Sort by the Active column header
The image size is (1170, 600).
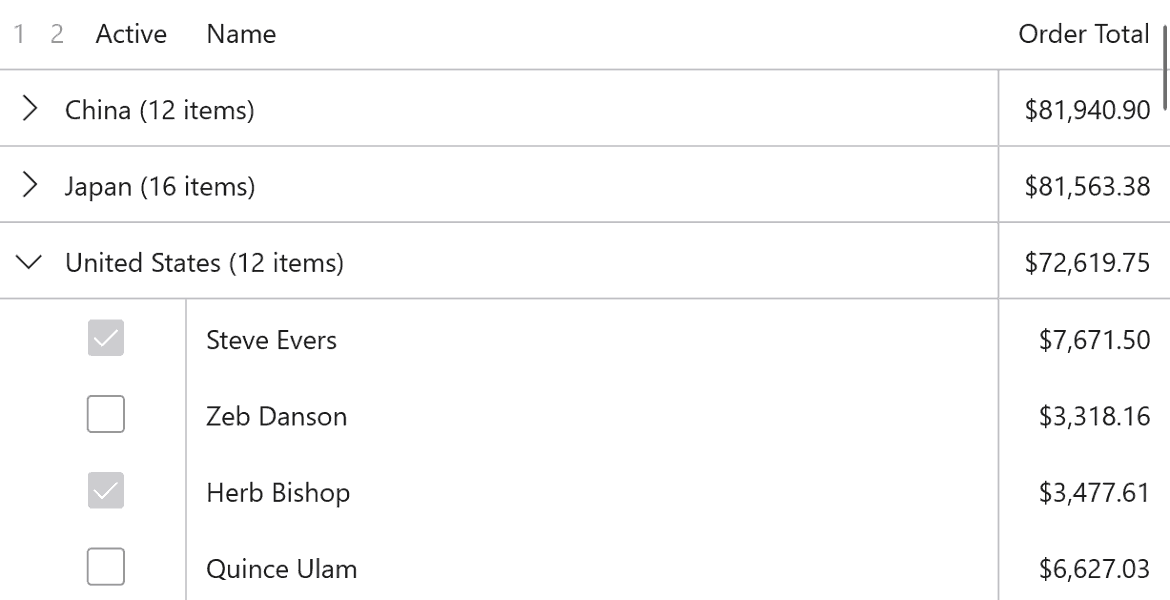point(131,34)
